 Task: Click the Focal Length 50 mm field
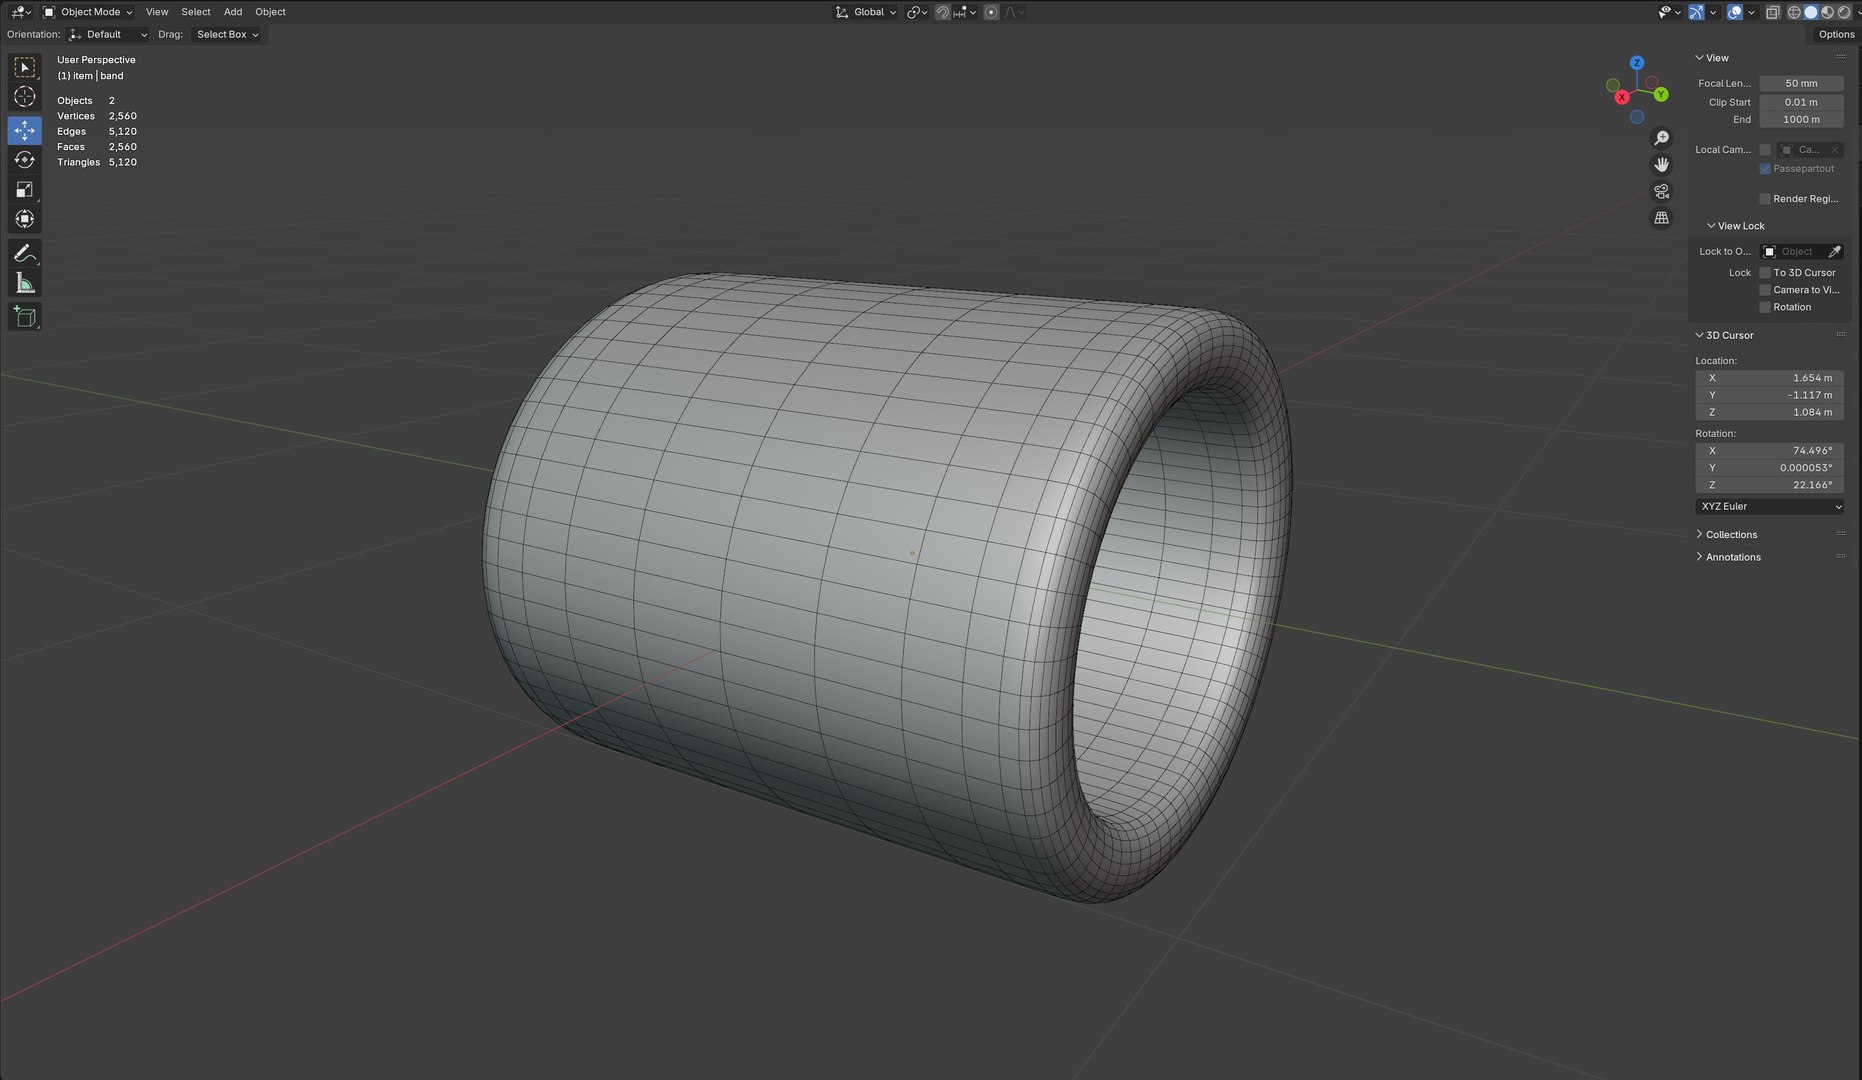[x=1801, y=83]
